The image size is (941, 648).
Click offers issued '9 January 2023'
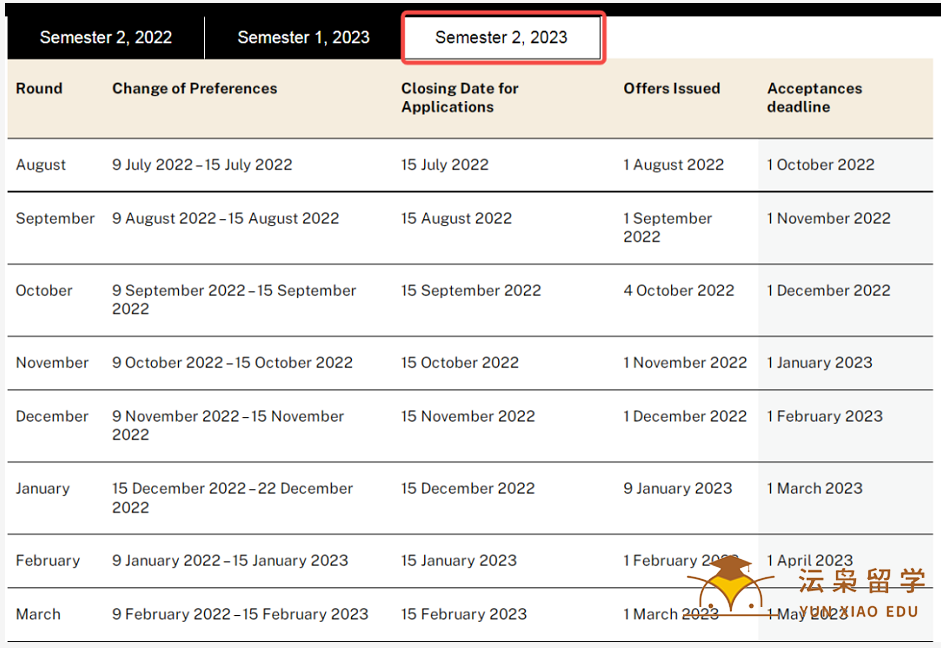click(678, 488)
